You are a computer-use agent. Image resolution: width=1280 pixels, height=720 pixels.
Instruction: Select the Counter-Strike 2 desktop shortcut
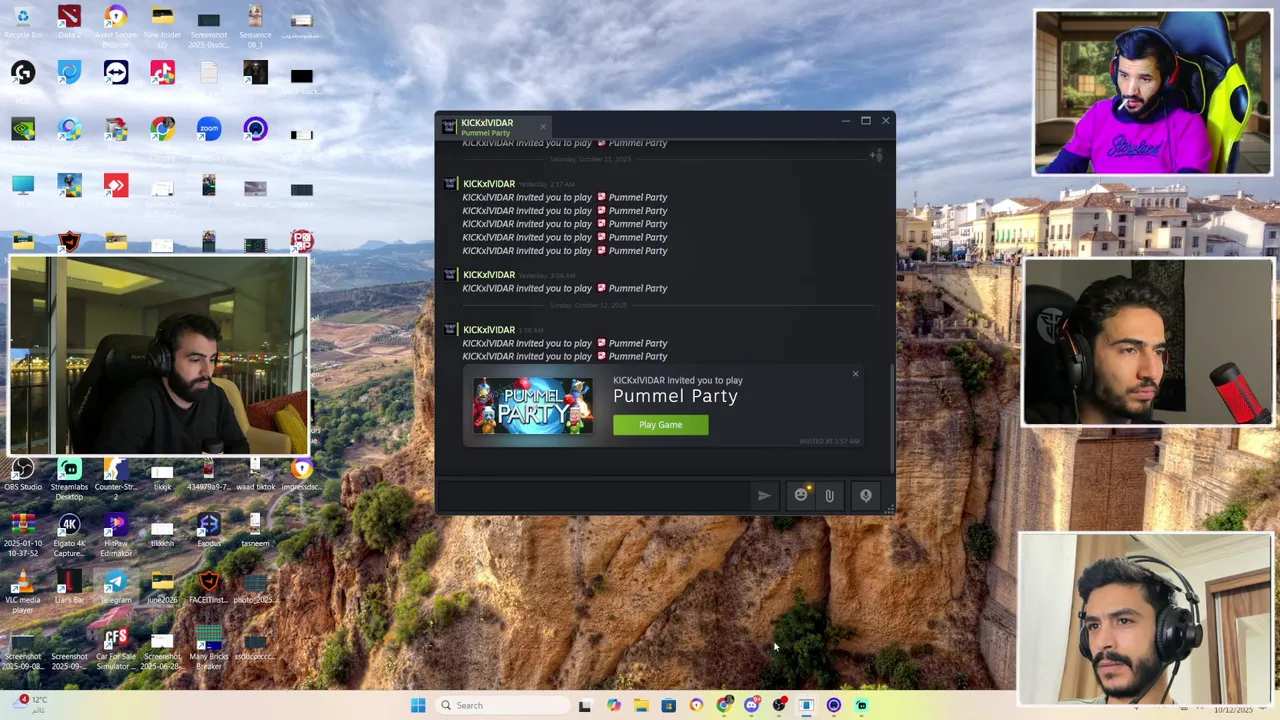116,478
